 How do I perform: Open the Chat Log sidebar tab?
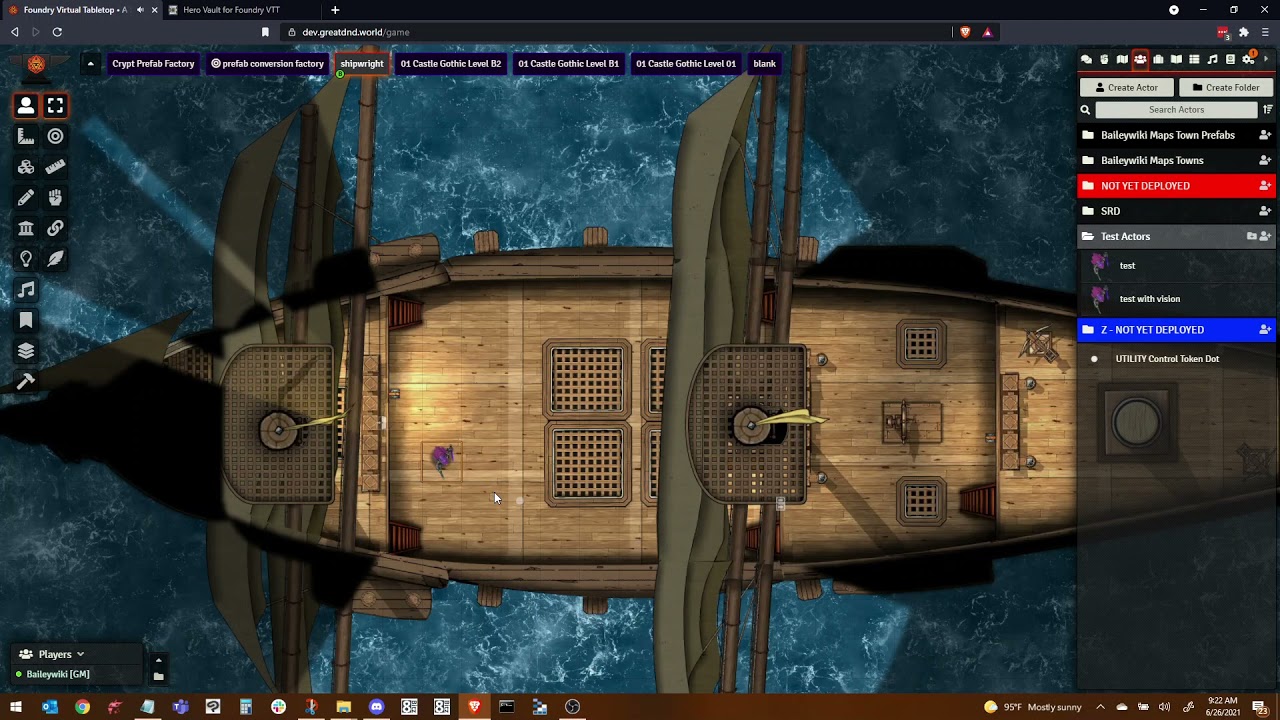coord(1086,60)
